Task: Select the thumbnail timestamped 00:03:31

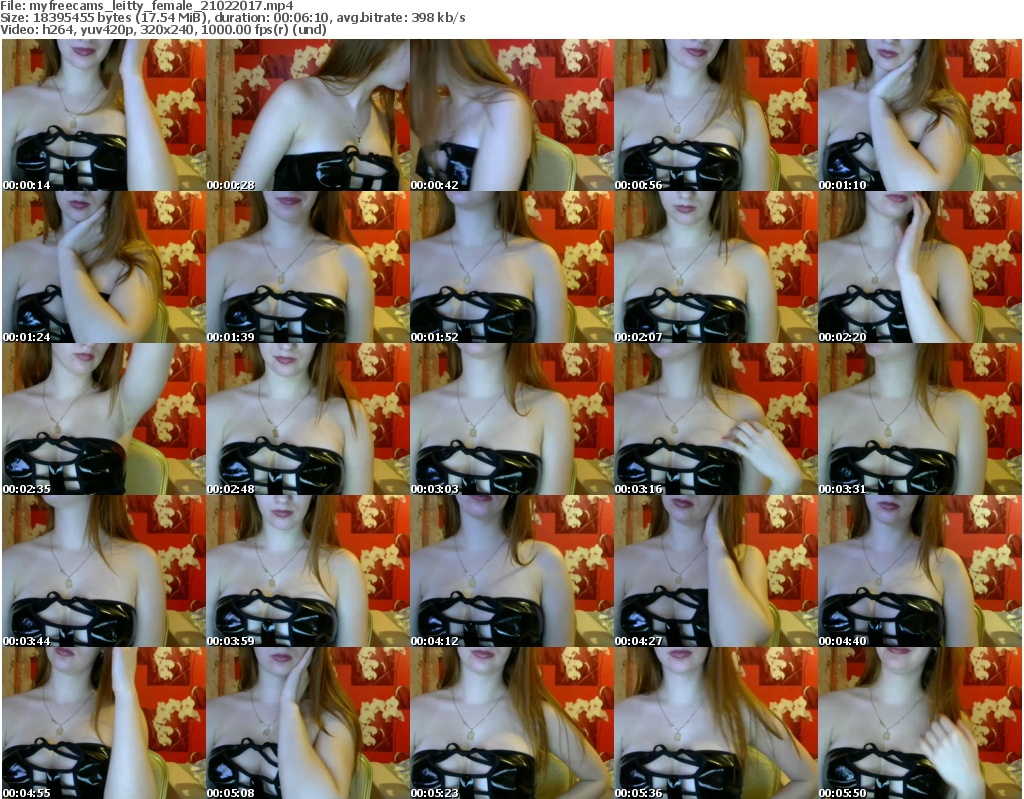Action: (x=920, y=419)
